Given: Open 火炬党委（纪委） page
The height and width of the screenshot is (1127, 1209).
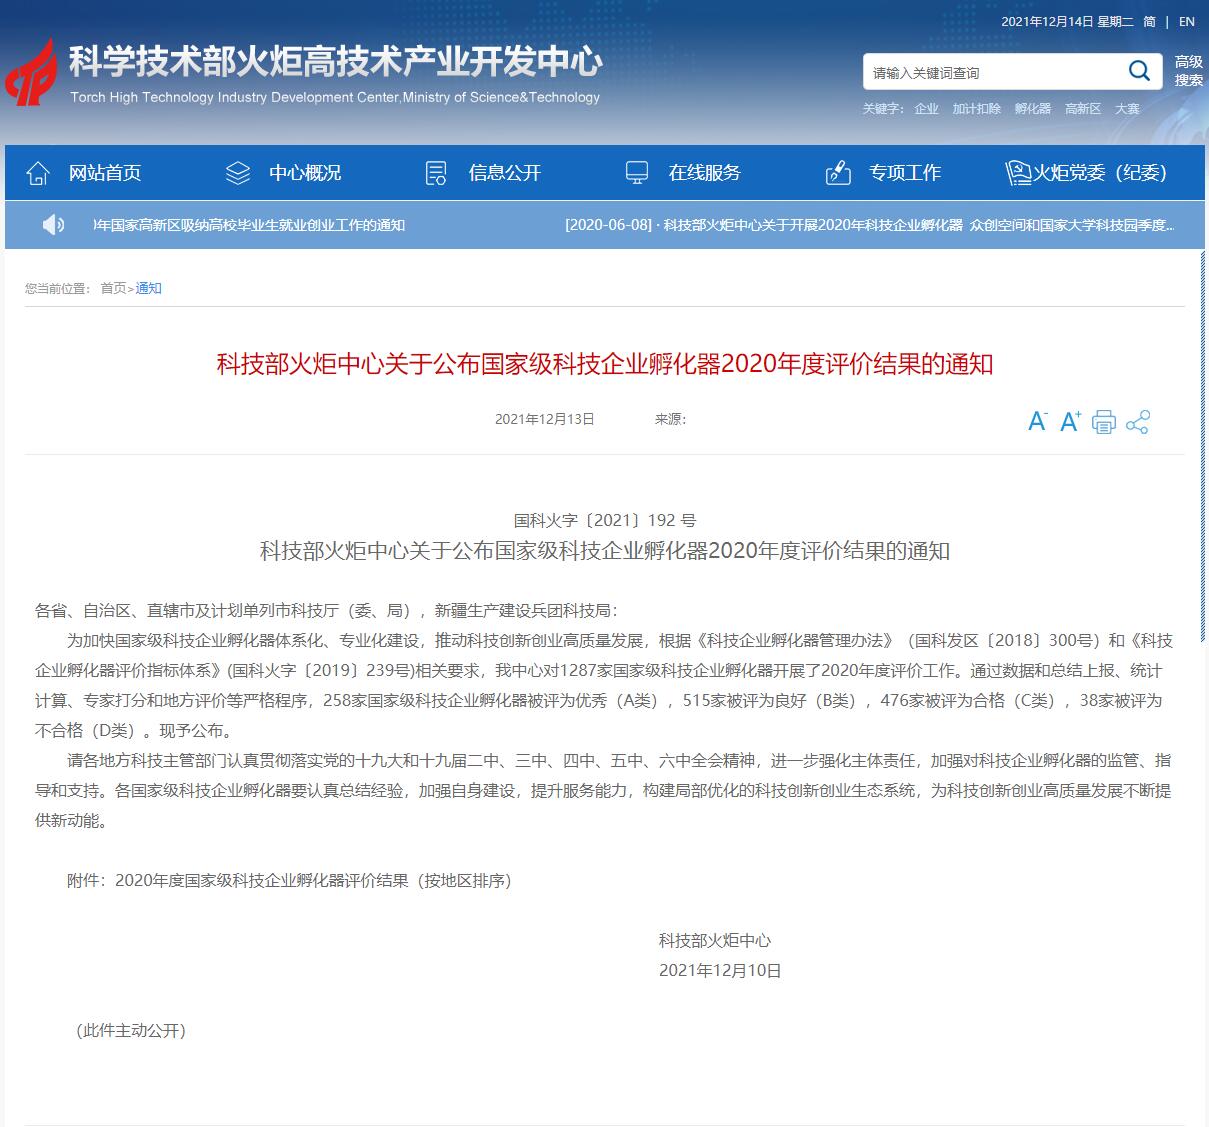Looking at the screenshot, I should point(1099,173).
